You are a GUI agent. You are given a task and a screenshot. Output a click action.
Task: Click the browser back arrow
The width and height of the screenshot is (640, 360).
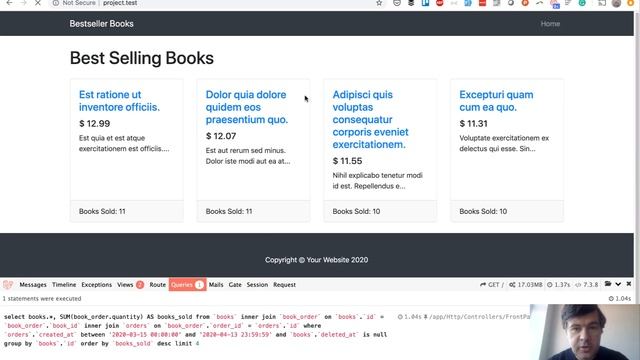click(9, 3)
